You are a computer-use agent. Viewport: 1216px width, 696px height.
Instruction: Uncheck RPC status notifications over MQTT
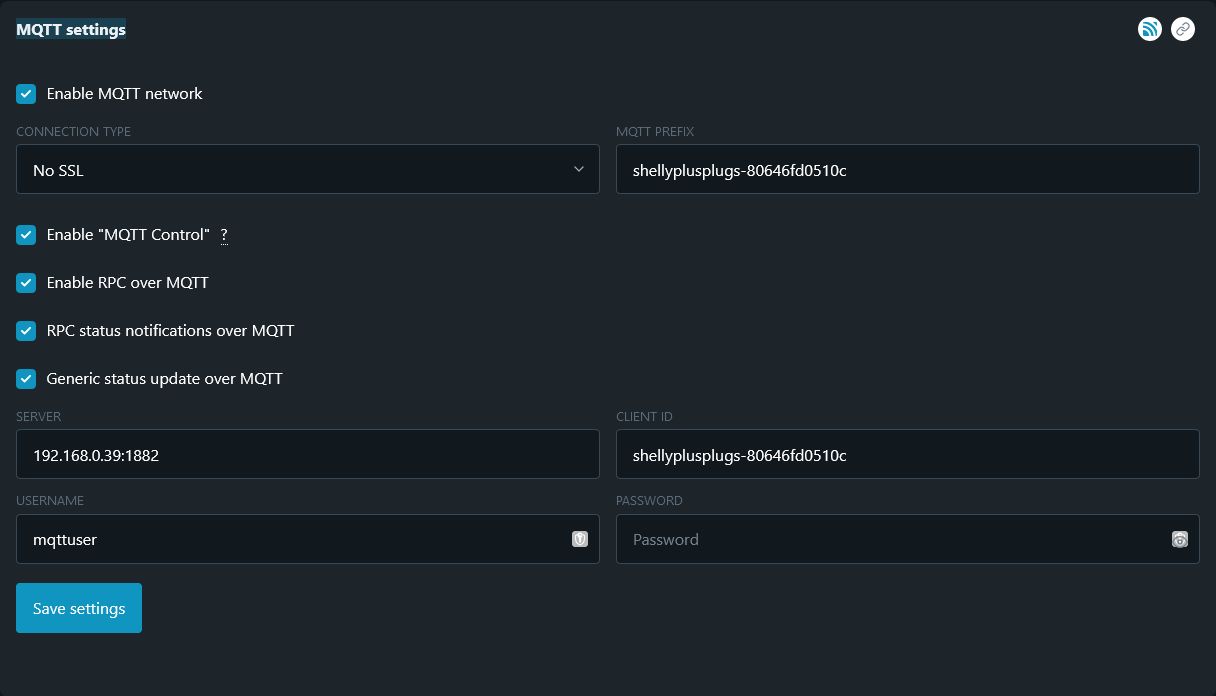tap(26, 331)
